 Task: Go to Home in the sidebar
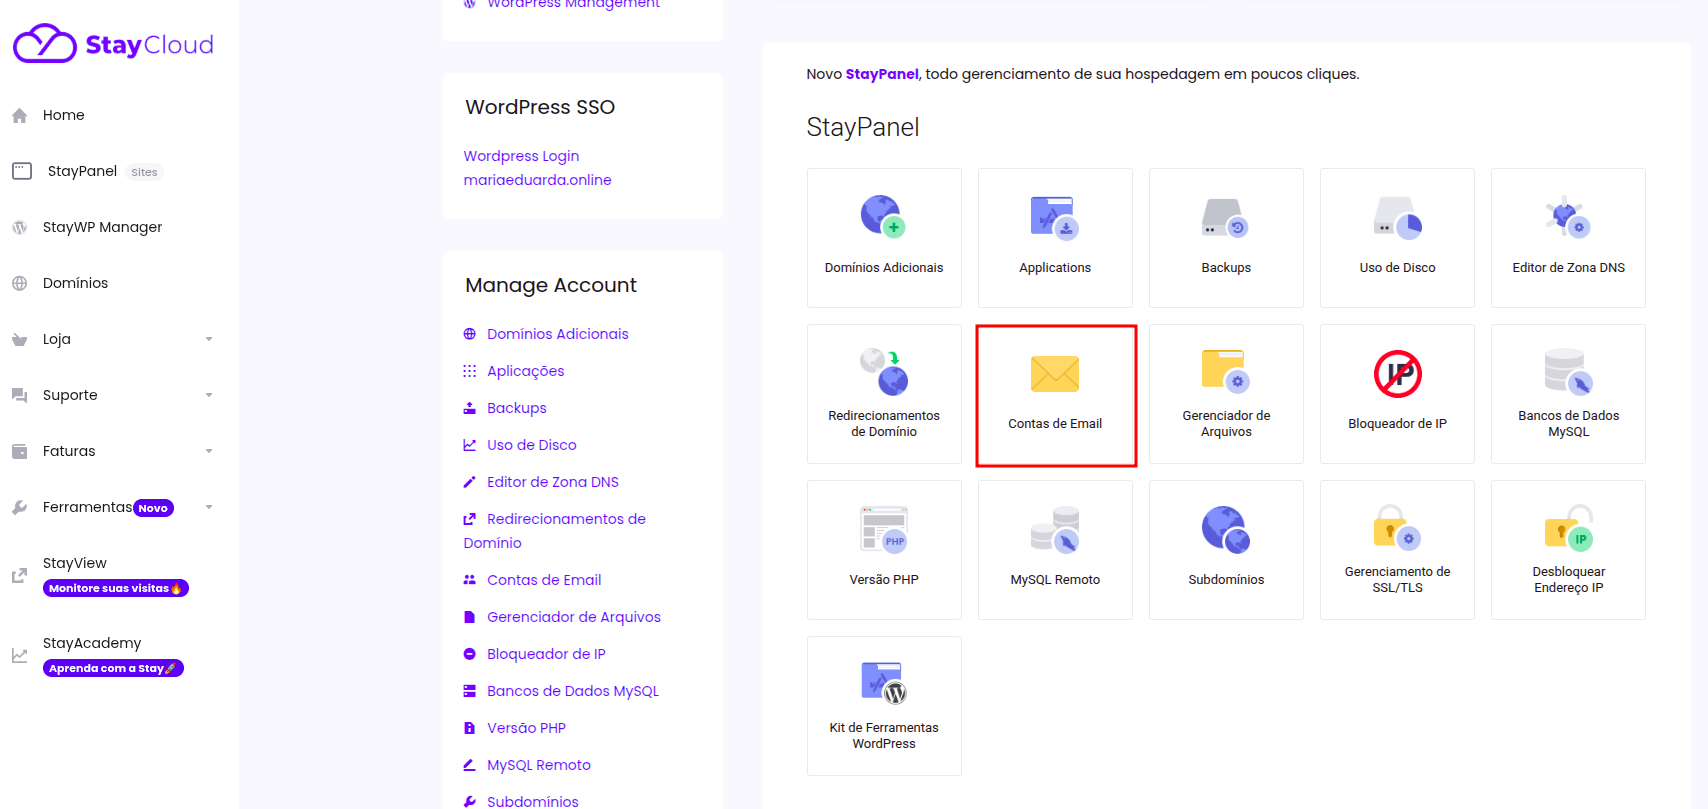click(x=64, y=115)
